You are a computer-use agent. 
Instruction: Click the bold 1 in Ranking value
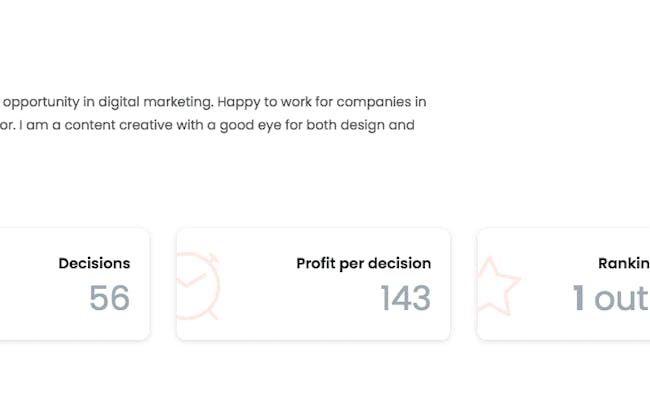(578, 298)
